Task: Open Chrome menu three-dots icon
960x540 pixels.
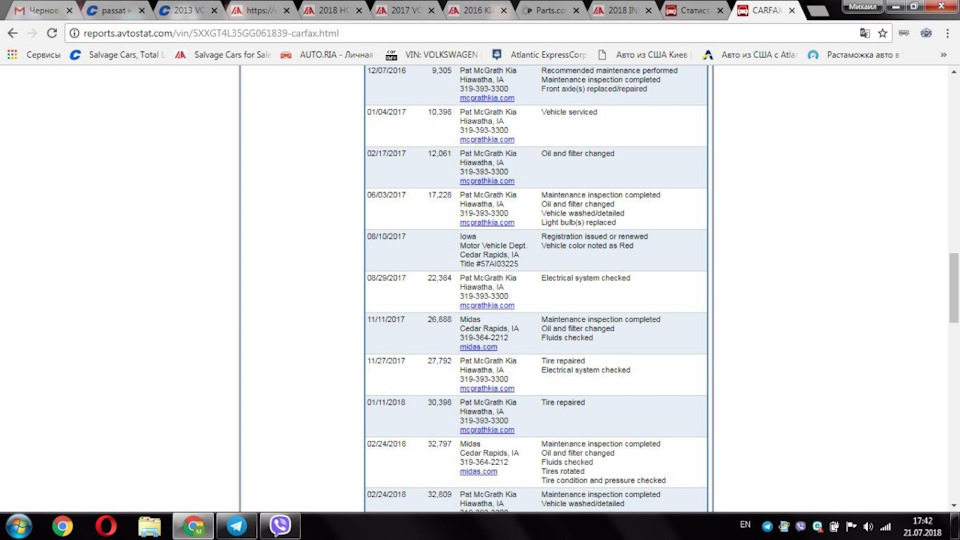Action: [947, 33]
